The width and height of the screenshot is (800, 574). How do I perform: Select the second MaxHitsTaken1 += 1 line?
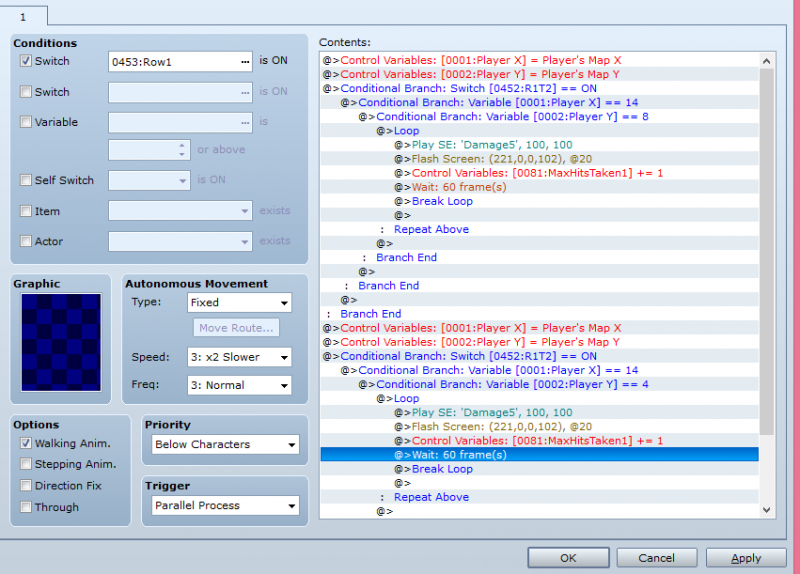(540, 441)
